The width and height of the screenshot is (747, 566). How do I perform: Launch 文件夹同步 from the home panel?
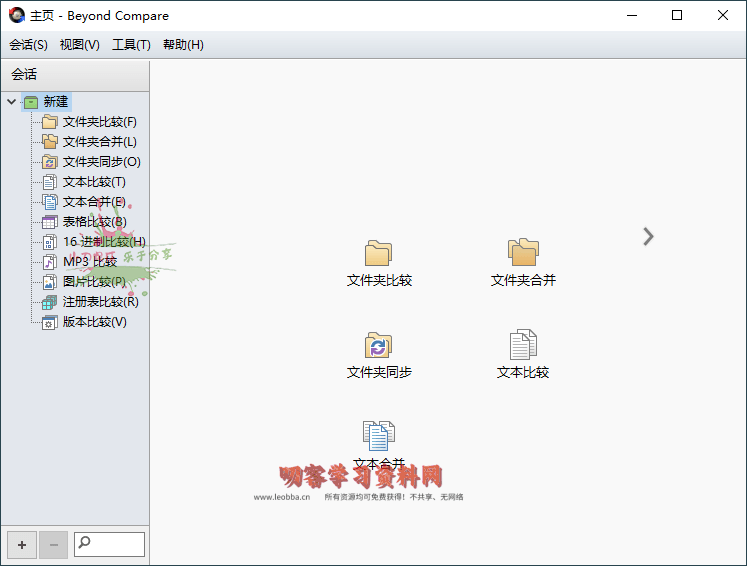[378, 346]
